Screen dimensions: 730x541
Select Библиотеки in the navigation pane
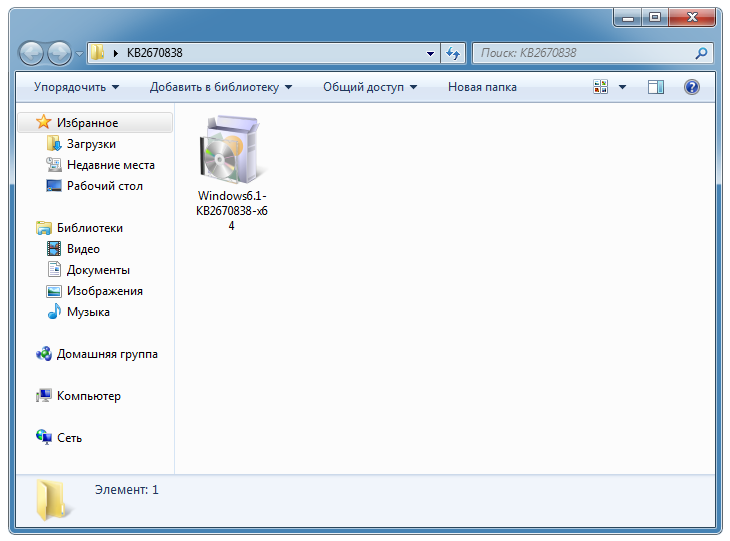pos(90,228)
